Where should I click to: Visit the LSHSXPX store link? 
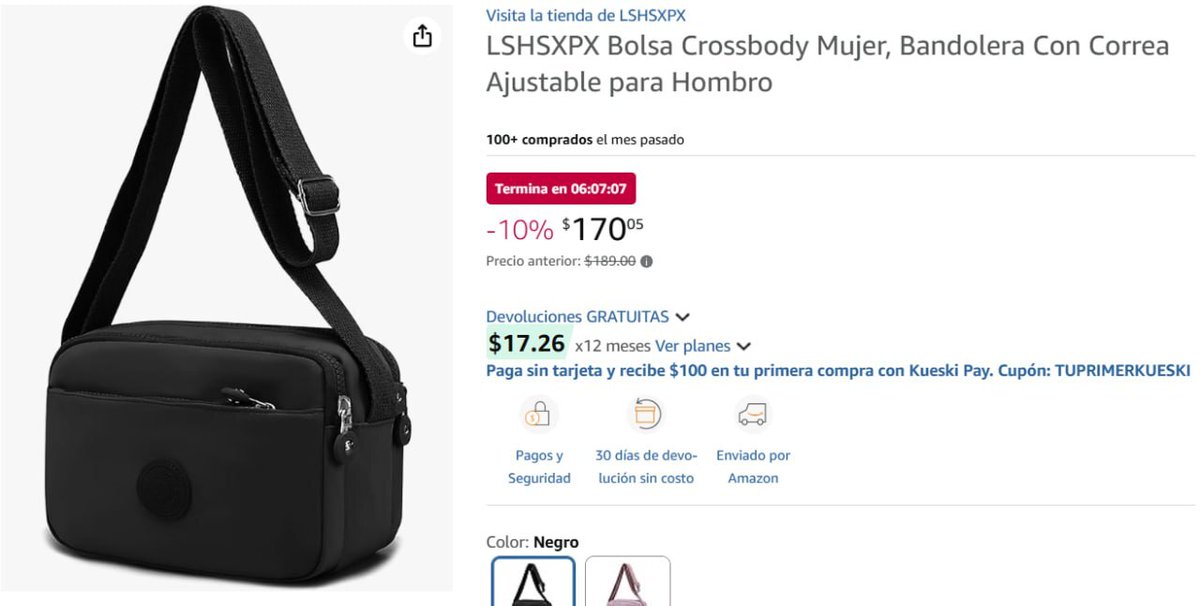point(585,15)
